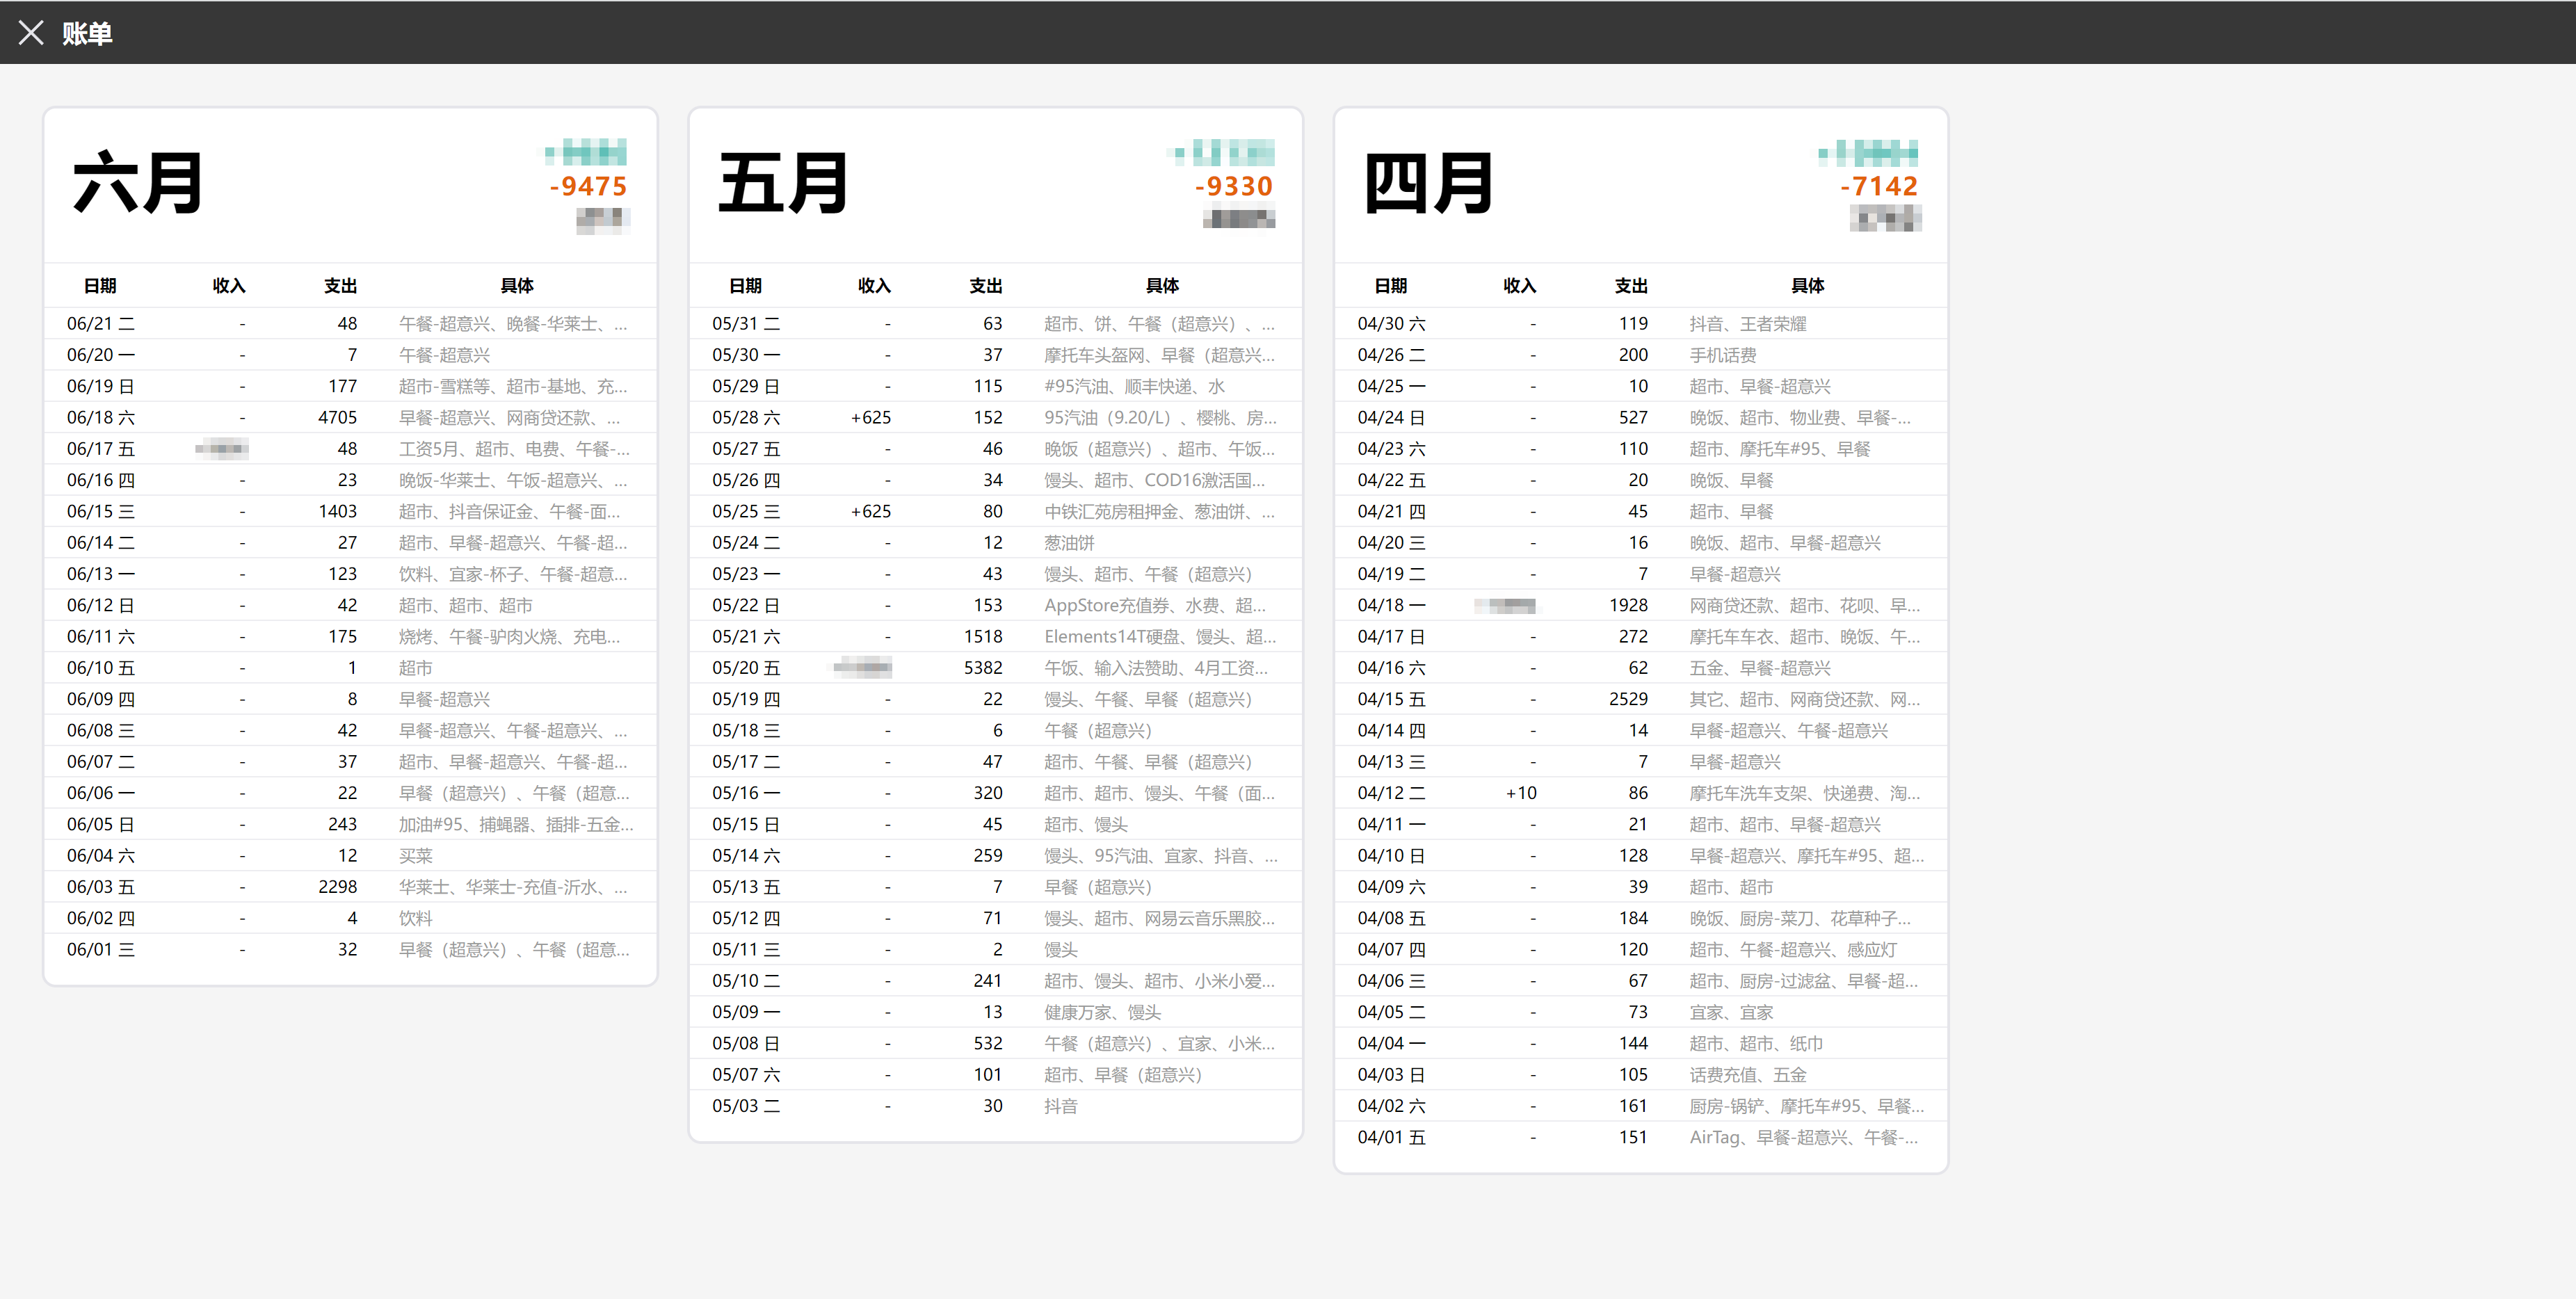Click 支出 column header in May table
This screenshot has height=1299, width=2576.
tap(985, 286)
